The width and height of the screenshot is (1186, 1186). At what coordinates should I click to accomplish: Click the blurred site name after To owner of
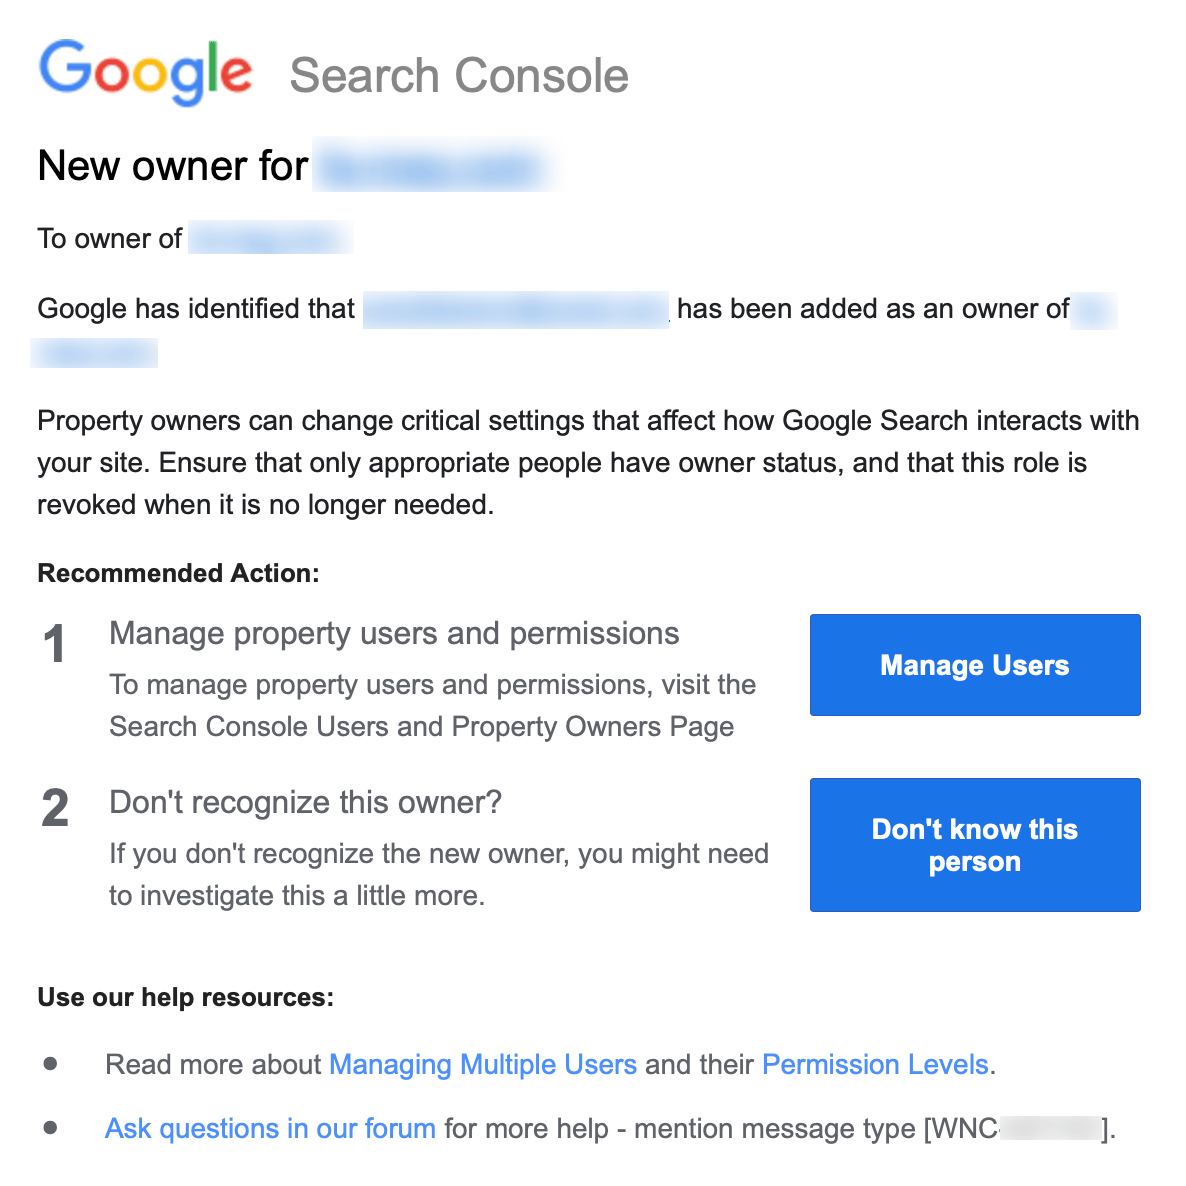point(270,238)
